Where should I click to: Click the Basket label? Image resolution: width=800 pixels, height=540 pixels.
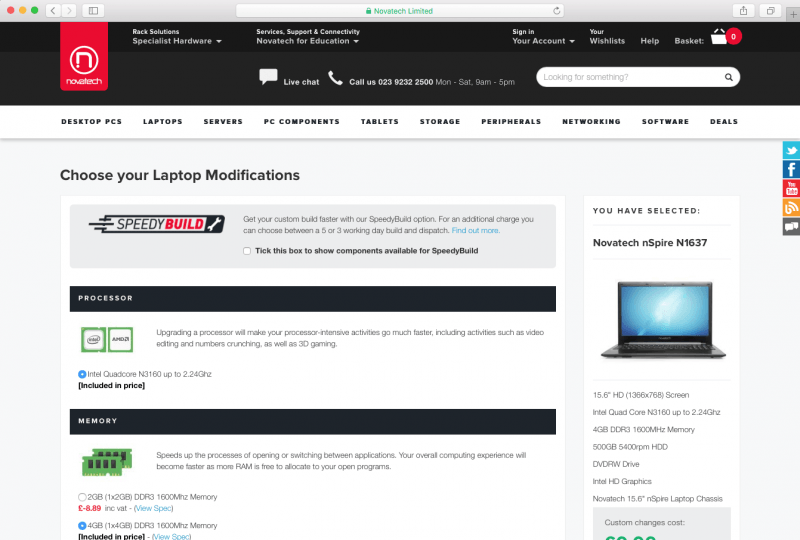tap(689, 41)
